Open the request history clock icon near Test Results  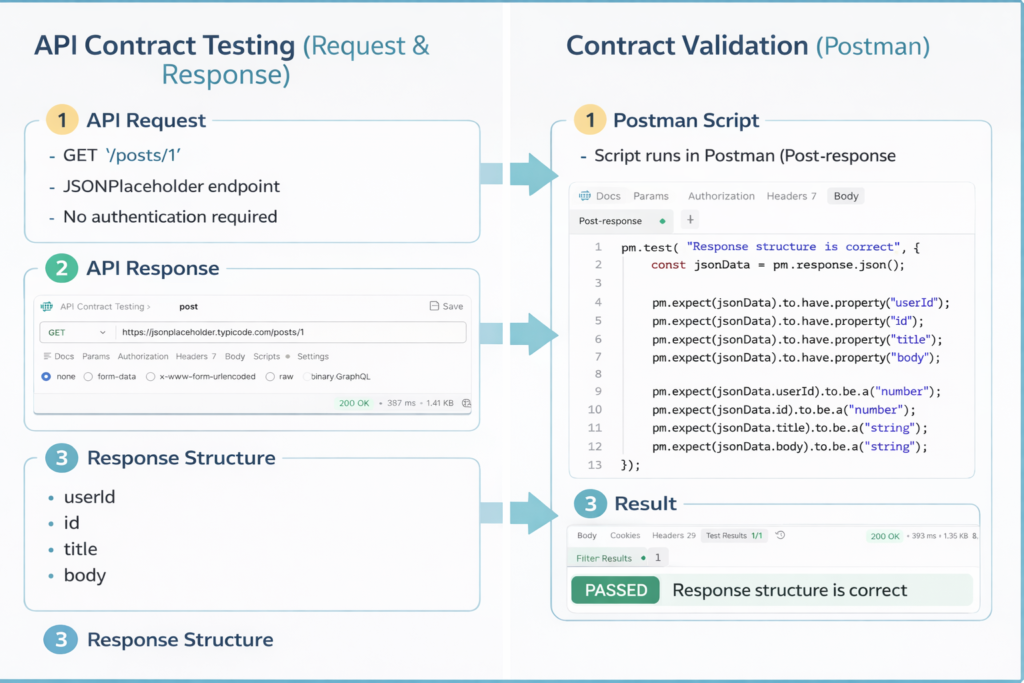coord(780,535)
